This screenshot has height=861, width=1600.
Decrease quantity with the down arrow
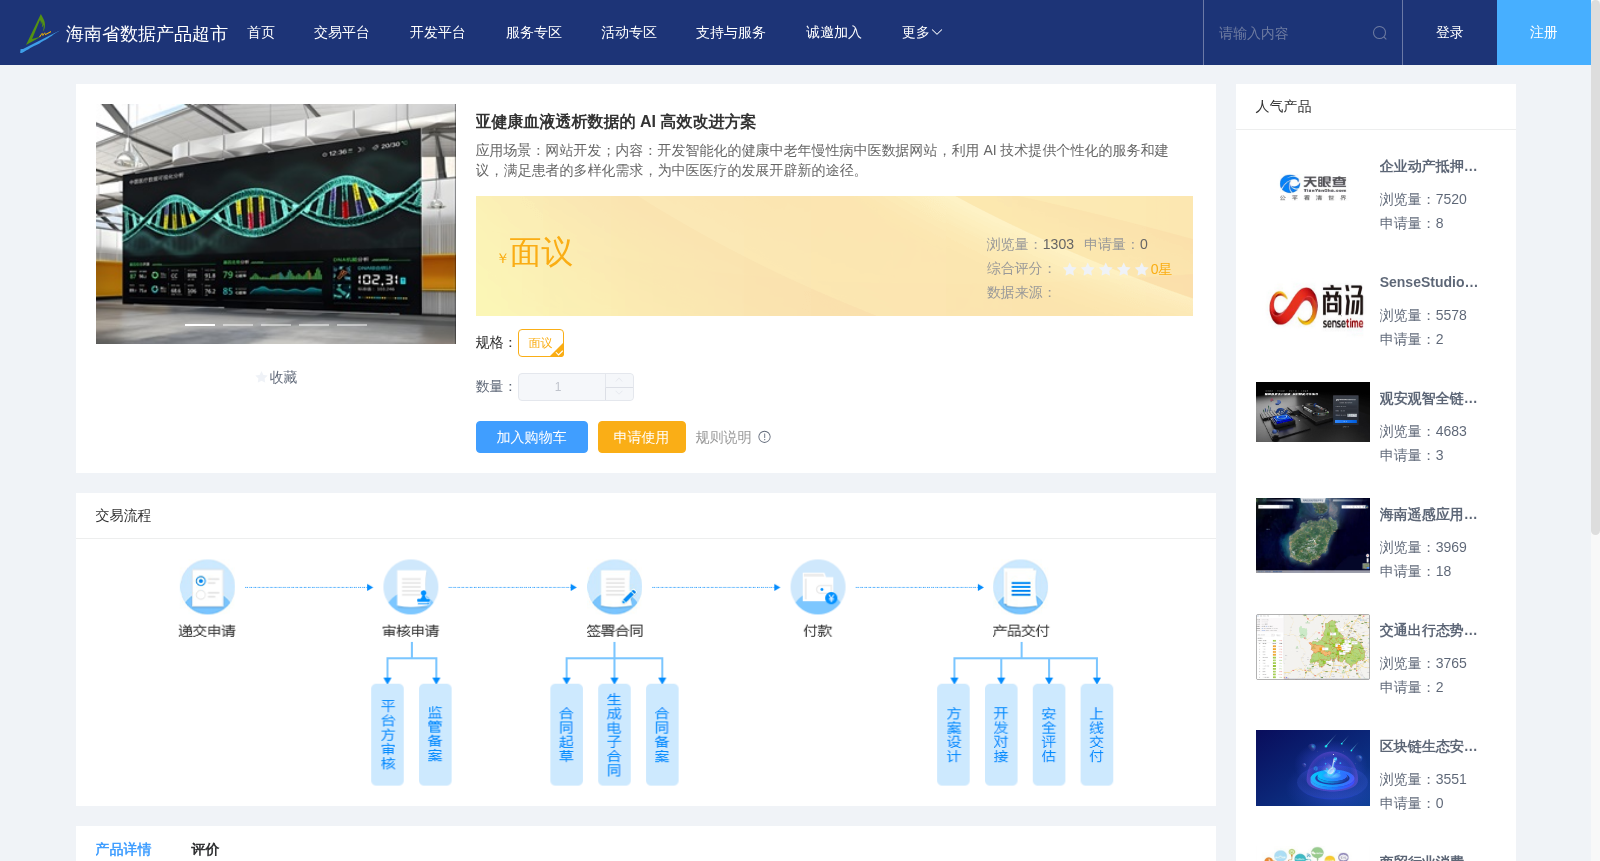pos(619,394)
